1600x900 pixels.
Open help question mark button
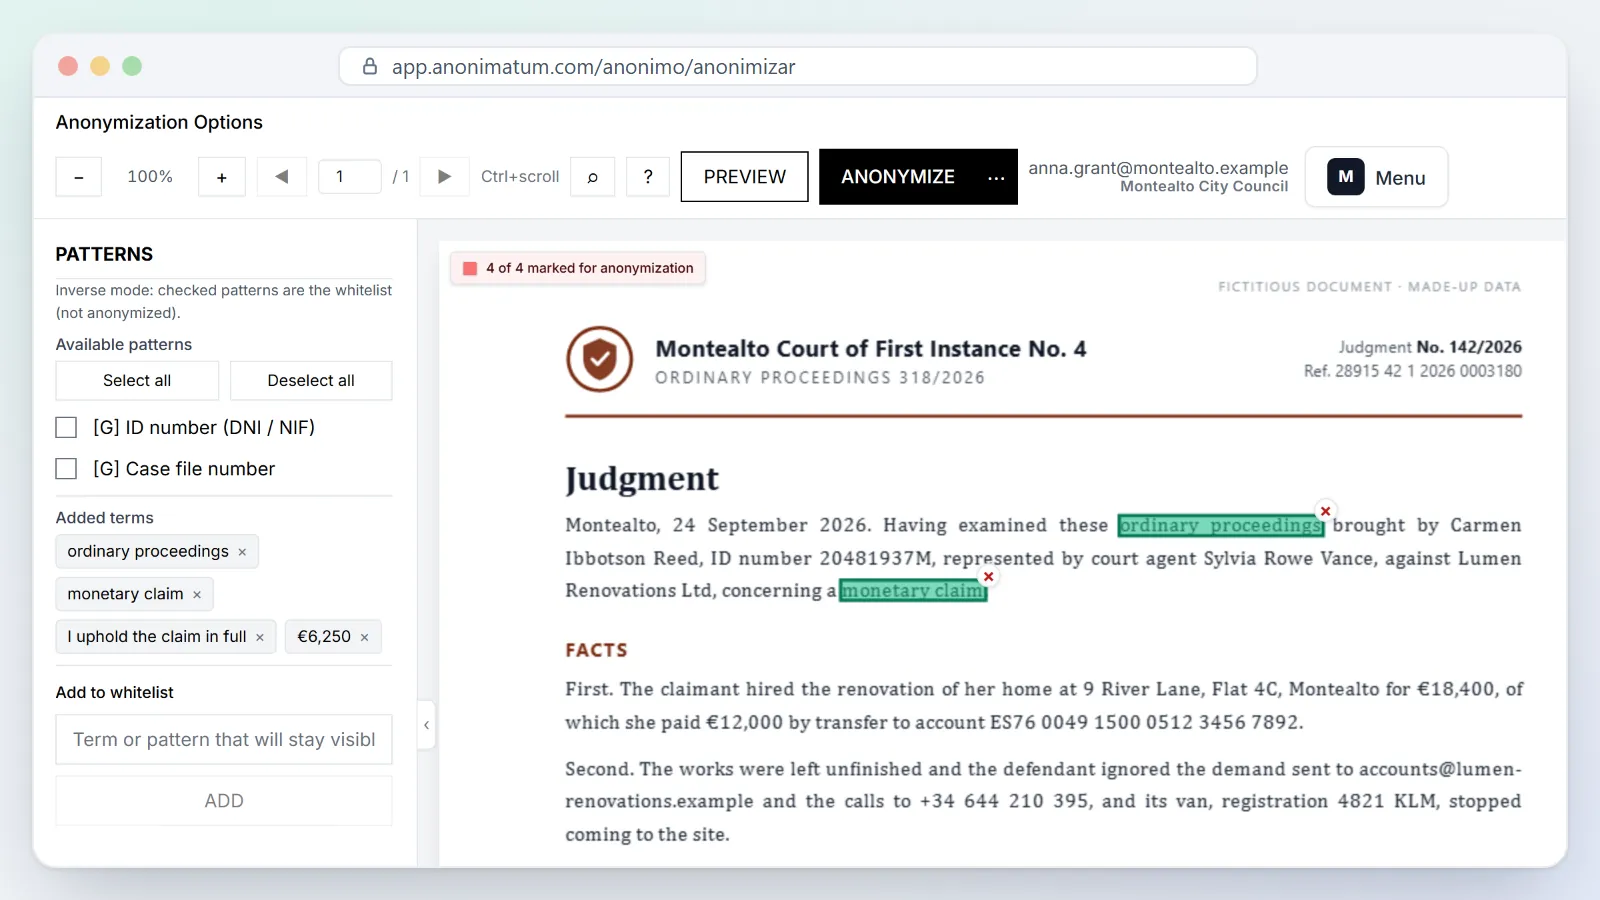click(648, 177)
